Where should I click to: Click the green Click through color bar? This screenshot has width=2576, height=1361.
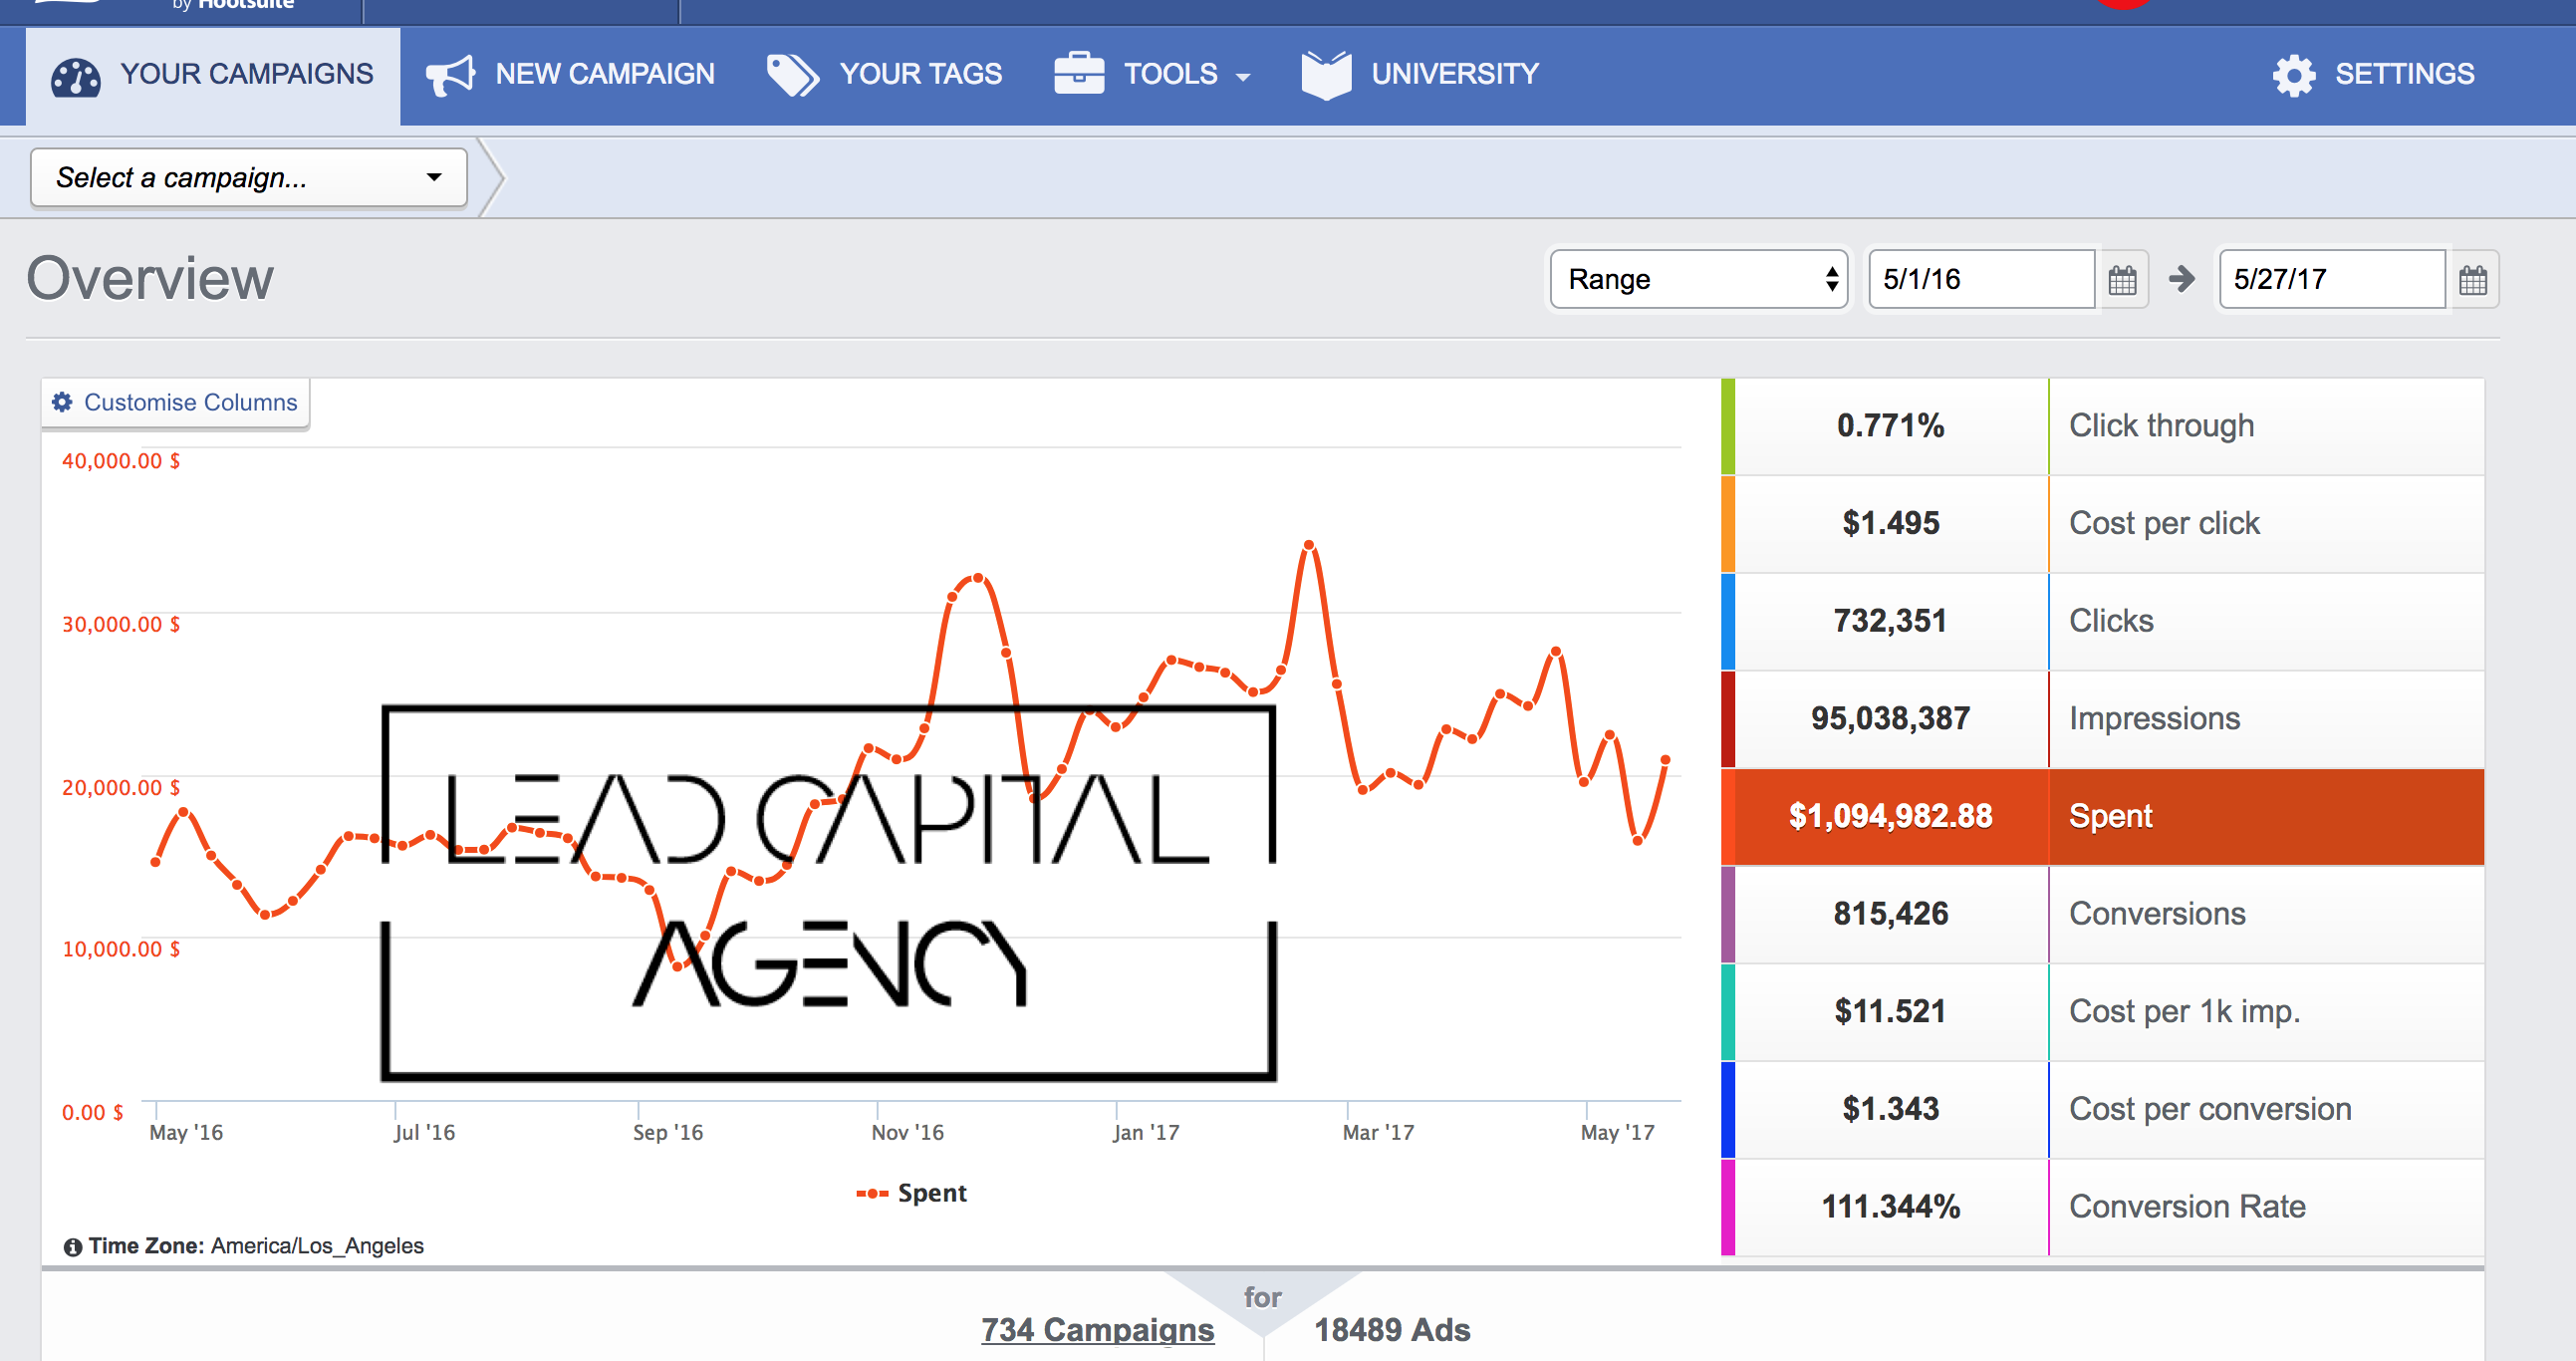tap(1728, 426)
